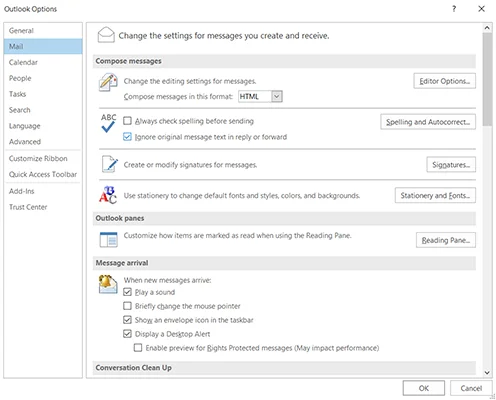Click the stationery ABC fonts icon
Screen dimensions: 496x400
pyautogui.click(x=108, y=195)
